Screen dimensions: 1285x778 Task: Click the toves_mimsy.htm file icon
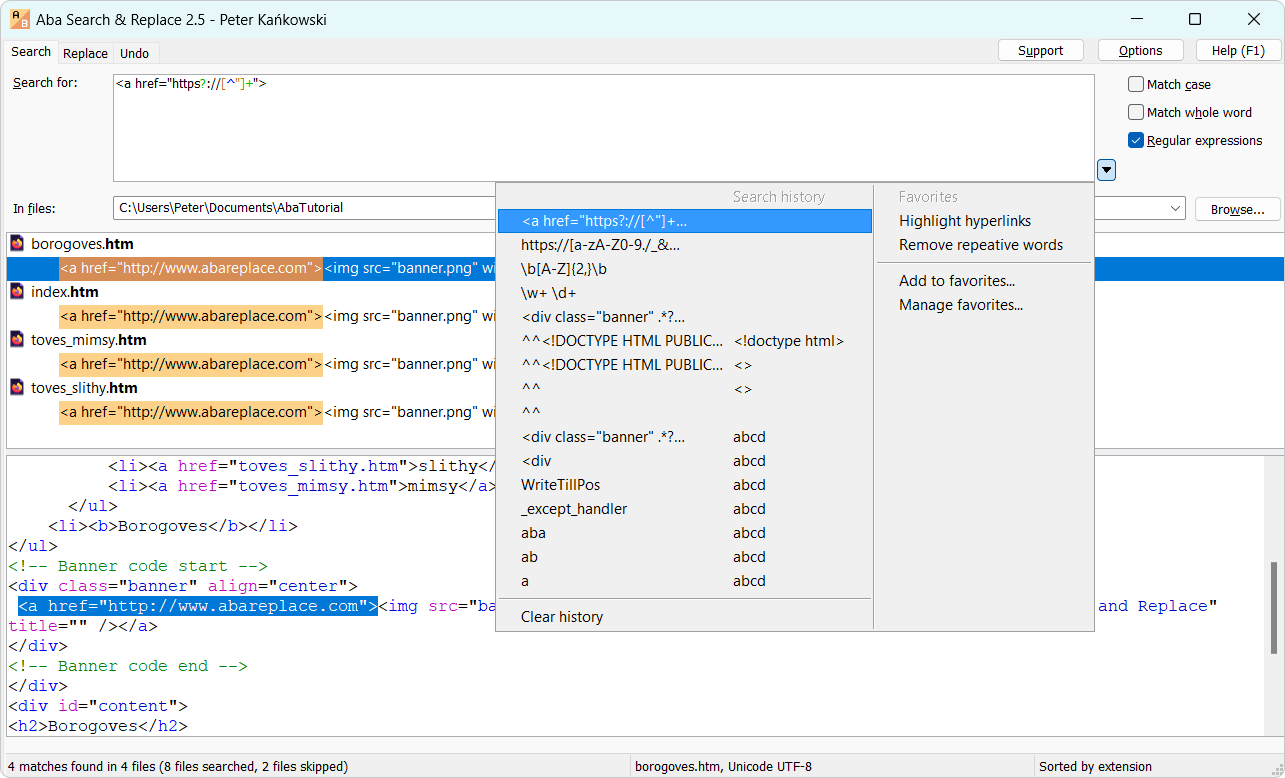[x=17, y=339]
